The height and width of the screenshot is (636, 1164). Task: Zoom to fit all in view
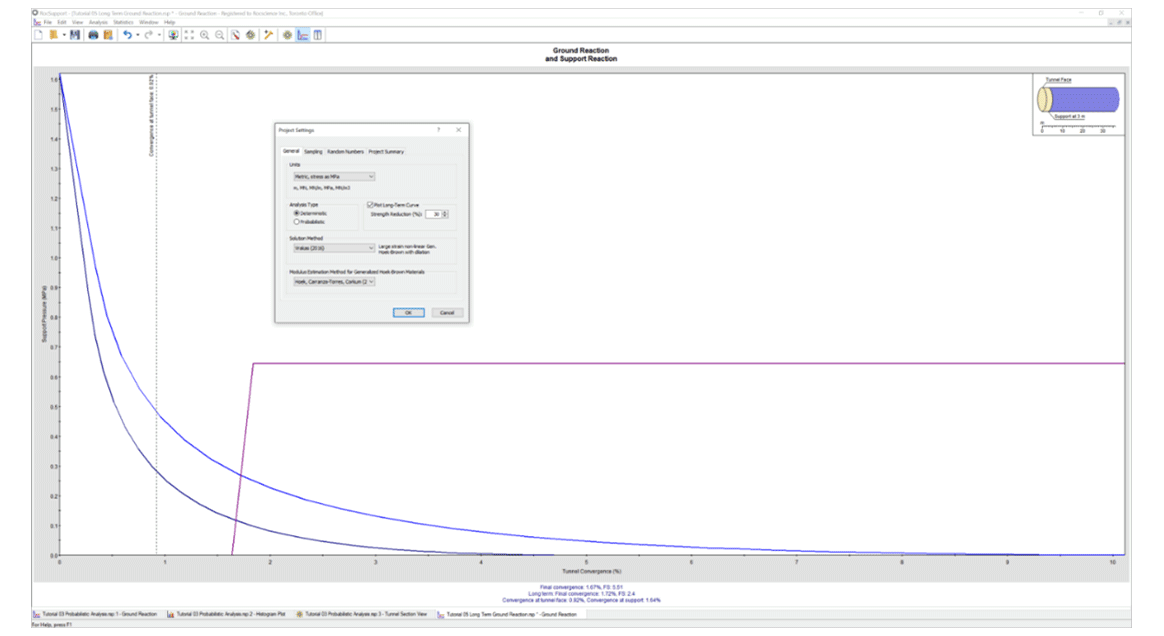pyautogui.click(x=189, y=35)
